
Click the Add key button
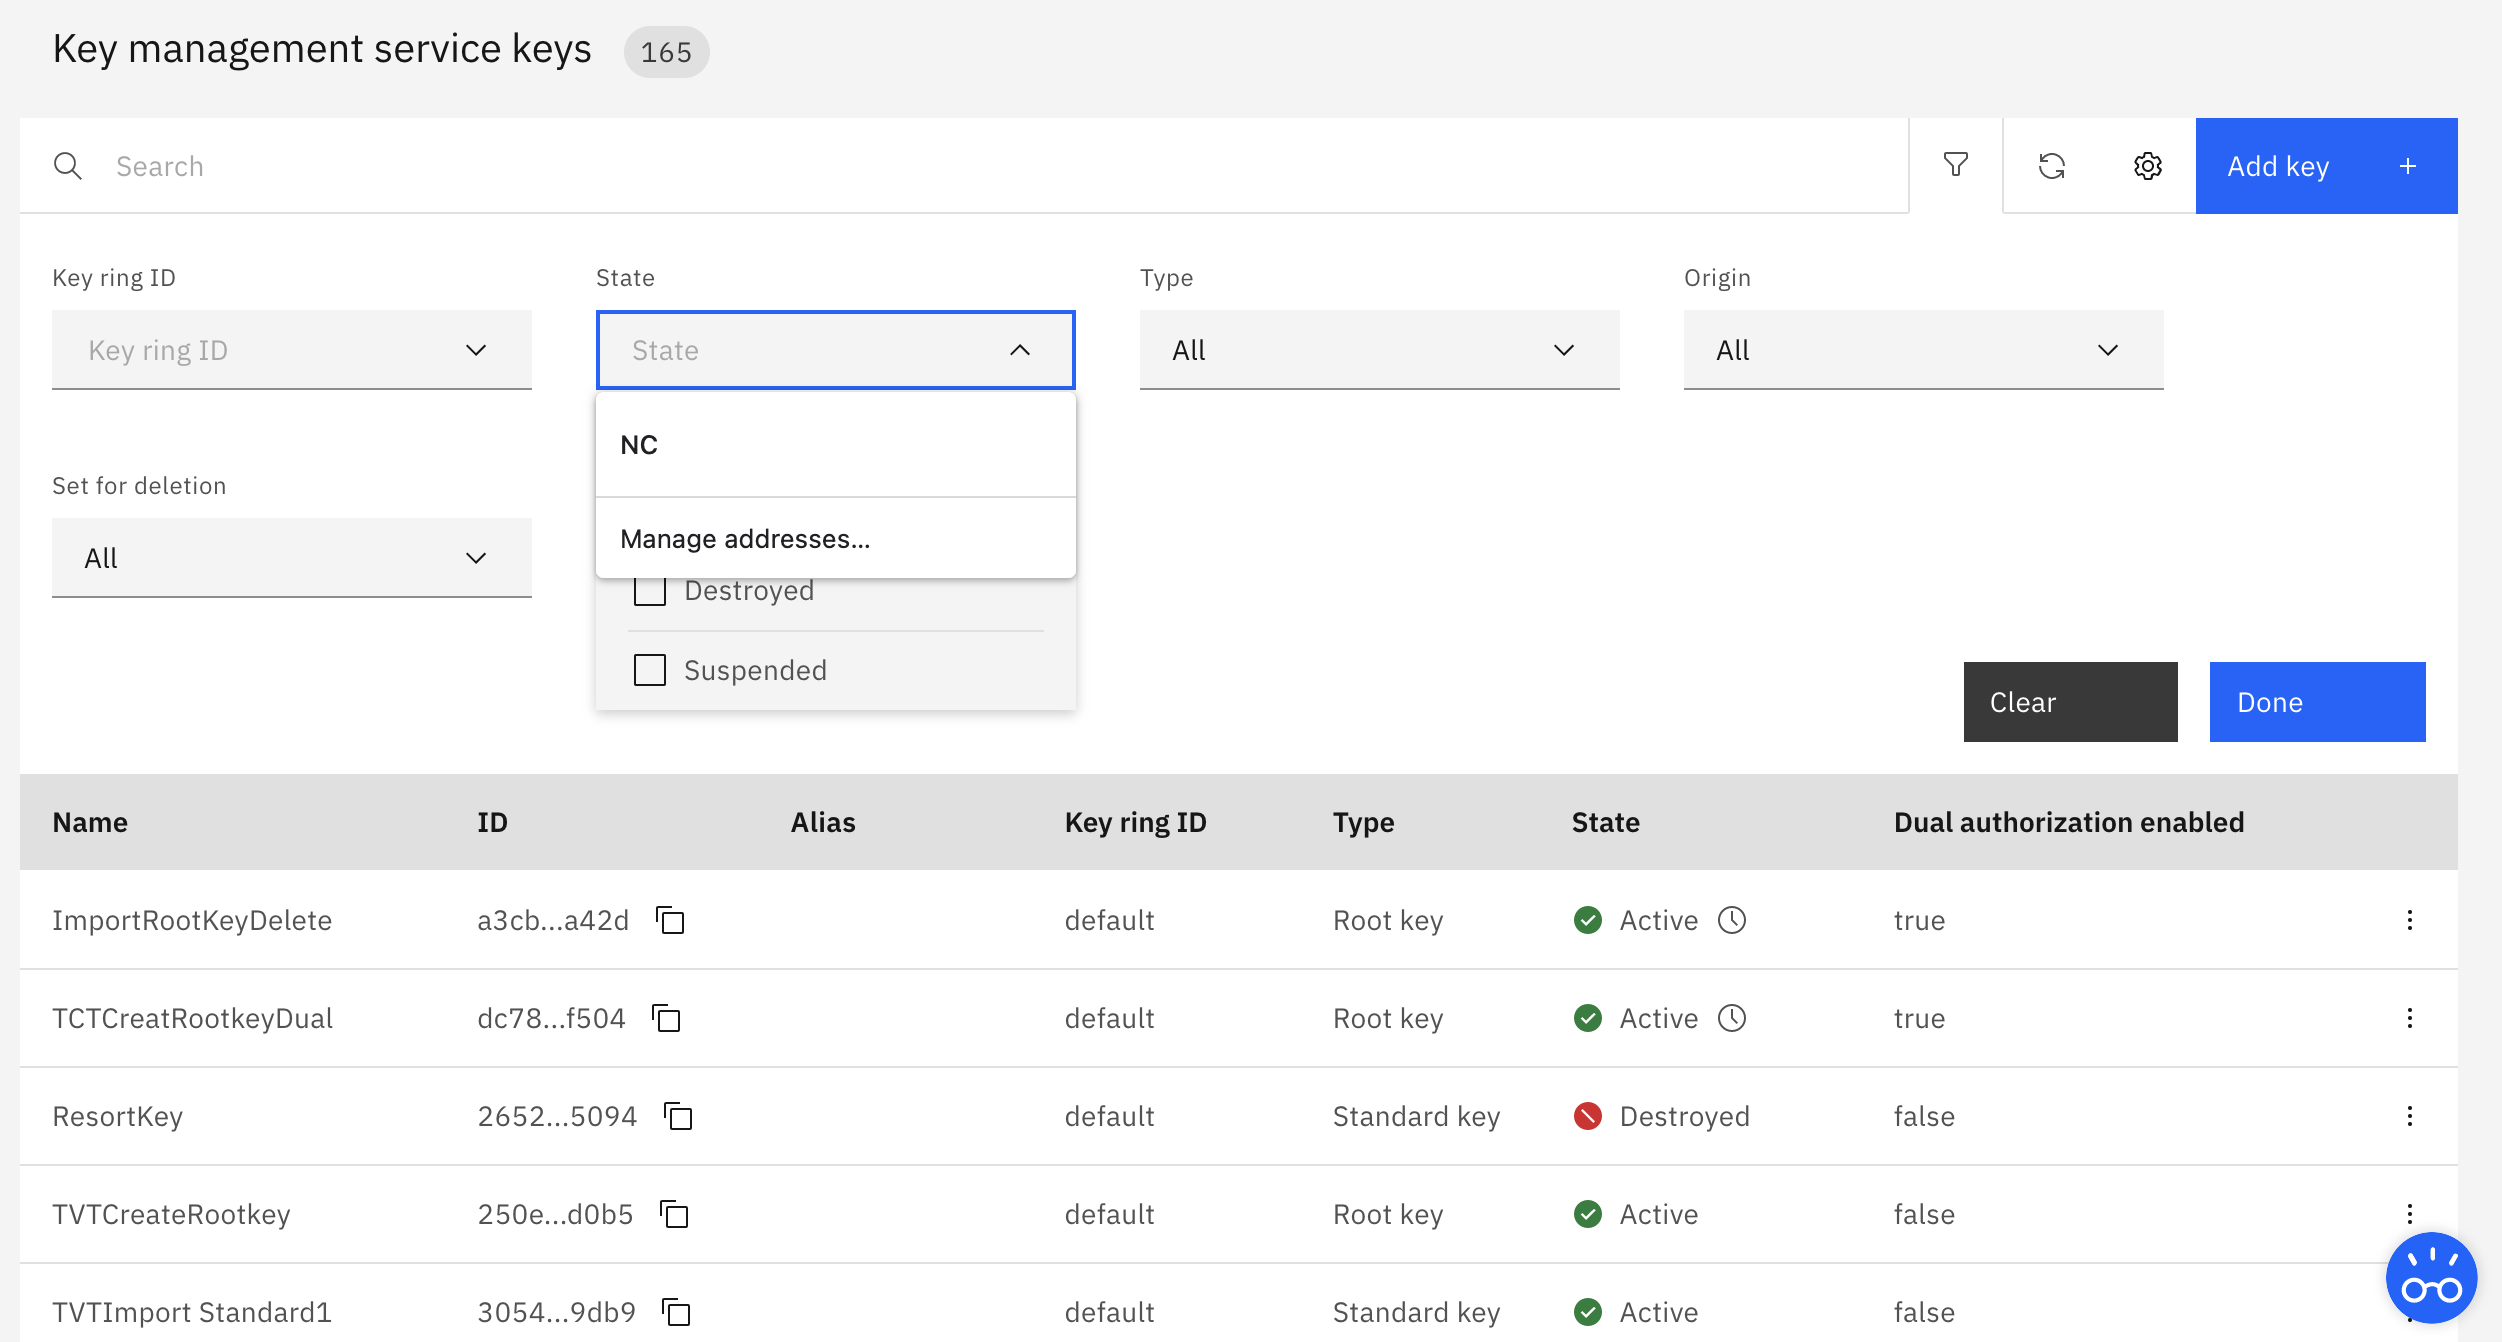(2325, 165)
